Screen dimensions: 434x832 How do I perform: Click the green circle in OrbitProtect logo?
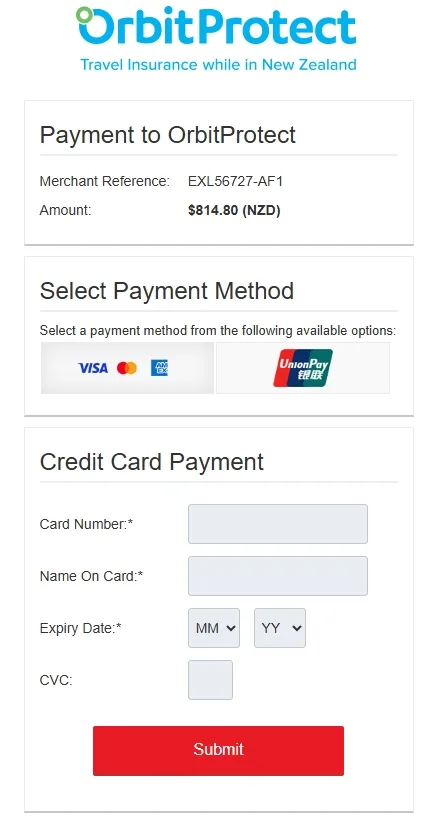84,15
